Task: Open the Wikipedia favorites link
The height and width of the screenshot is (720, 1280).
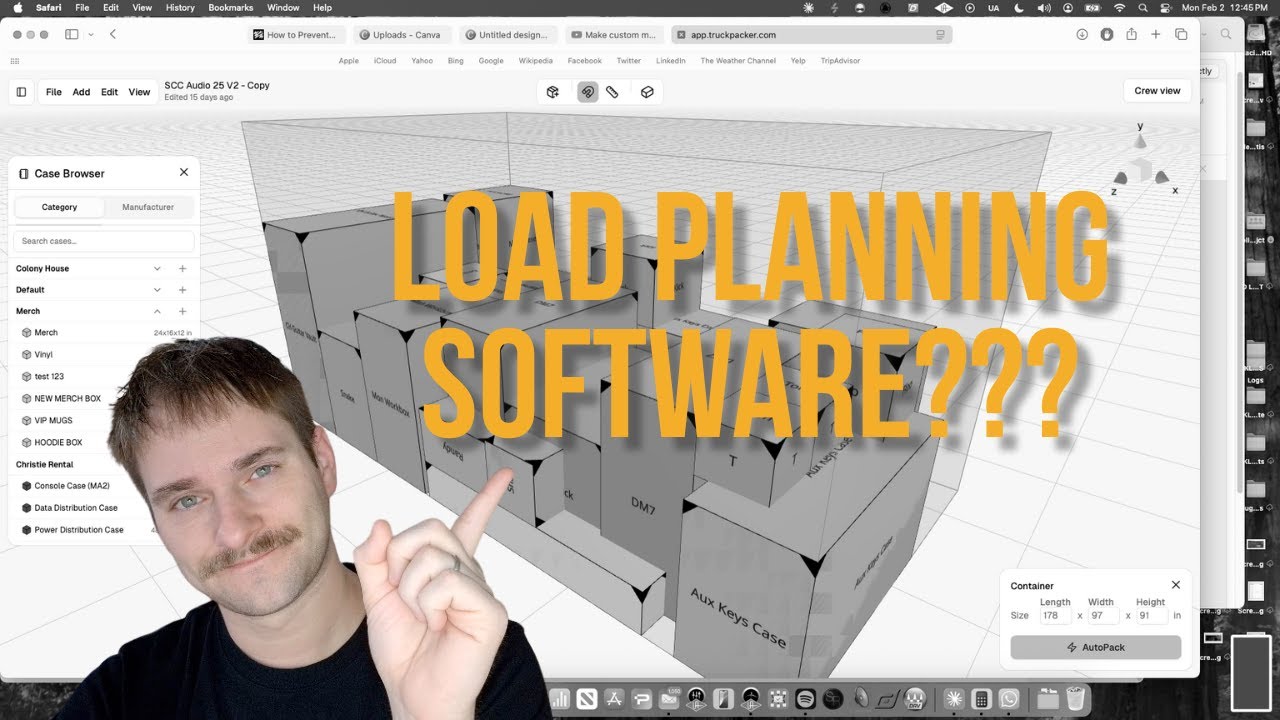Action: (x=535, y=60)
